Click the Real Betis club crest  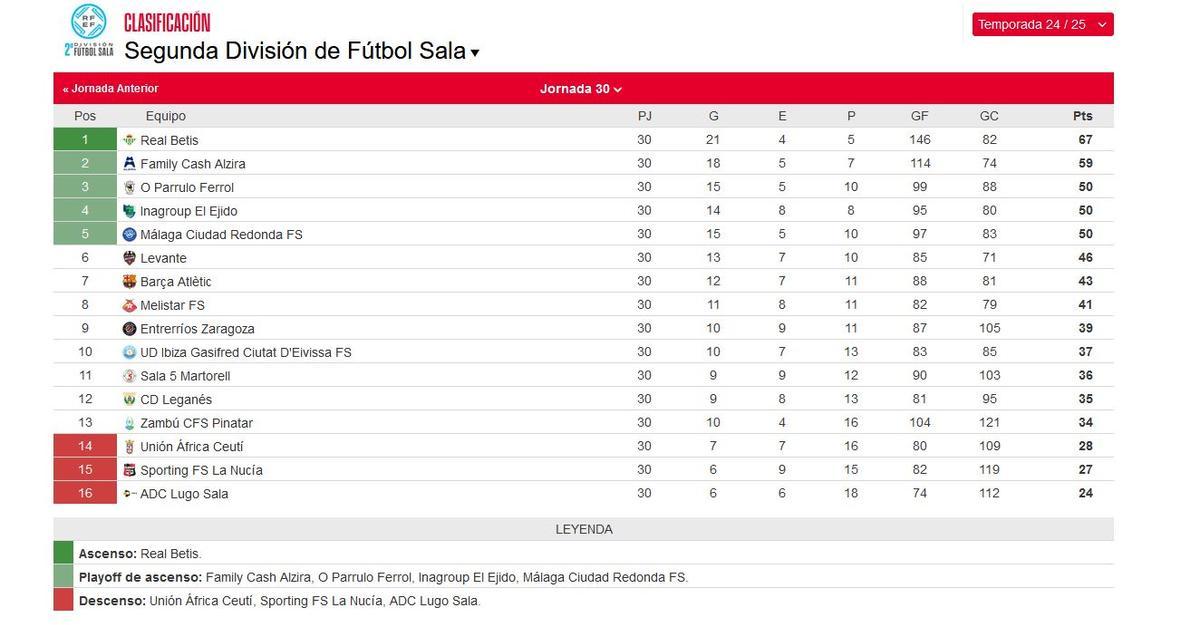click(127, 139)
